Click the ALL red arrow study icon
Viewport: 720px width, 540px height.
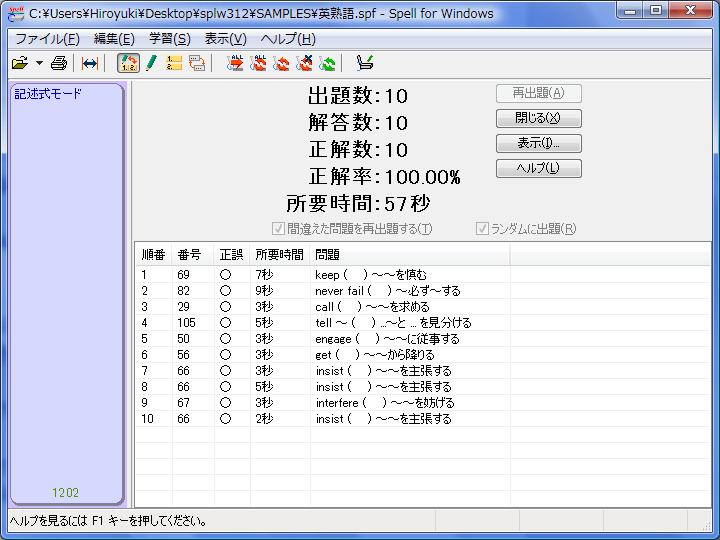[235, 63]
